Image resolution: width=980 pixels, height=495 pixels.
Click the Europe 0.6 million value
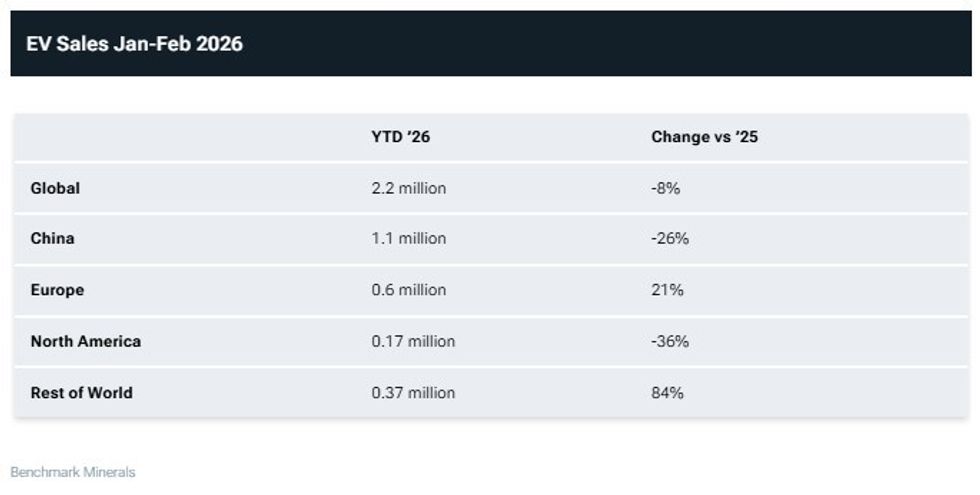[x=408, y=290]
